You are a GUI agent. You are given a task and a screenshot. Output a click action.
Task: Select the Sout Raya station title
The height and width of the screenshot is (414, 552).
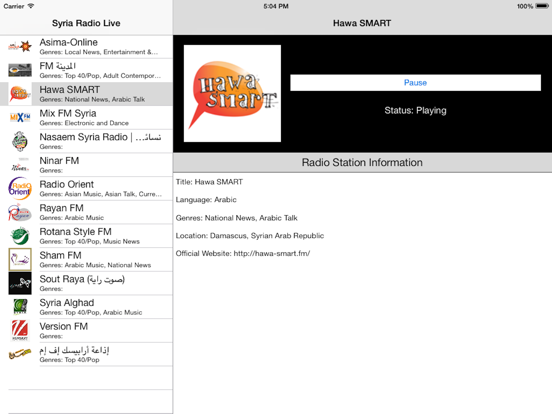click(x=82, y=279)
